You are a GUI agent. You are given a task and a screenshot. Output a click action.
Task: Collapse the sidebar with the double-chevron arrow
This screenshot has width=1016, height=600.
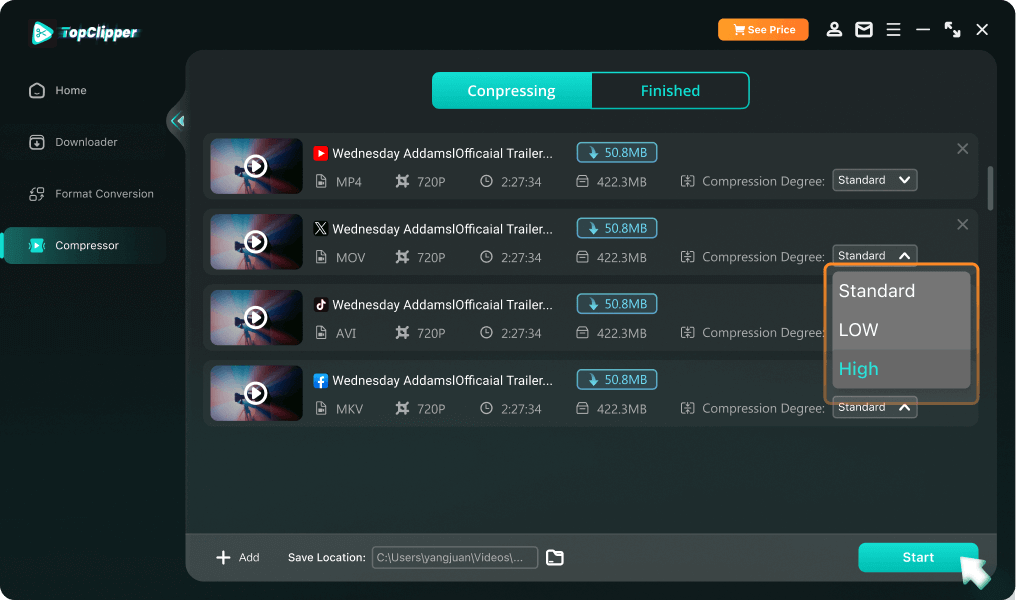tap(178, 121)
